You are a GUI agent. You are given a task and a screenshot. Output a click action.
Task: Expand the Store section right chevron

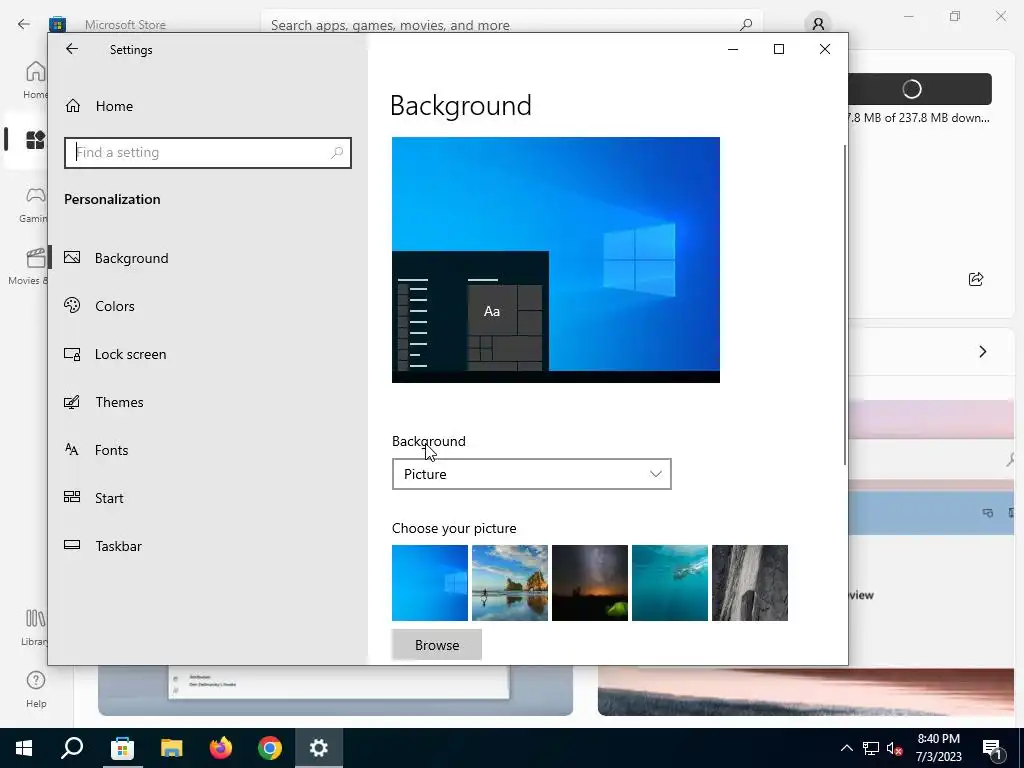tap(983, 352)
